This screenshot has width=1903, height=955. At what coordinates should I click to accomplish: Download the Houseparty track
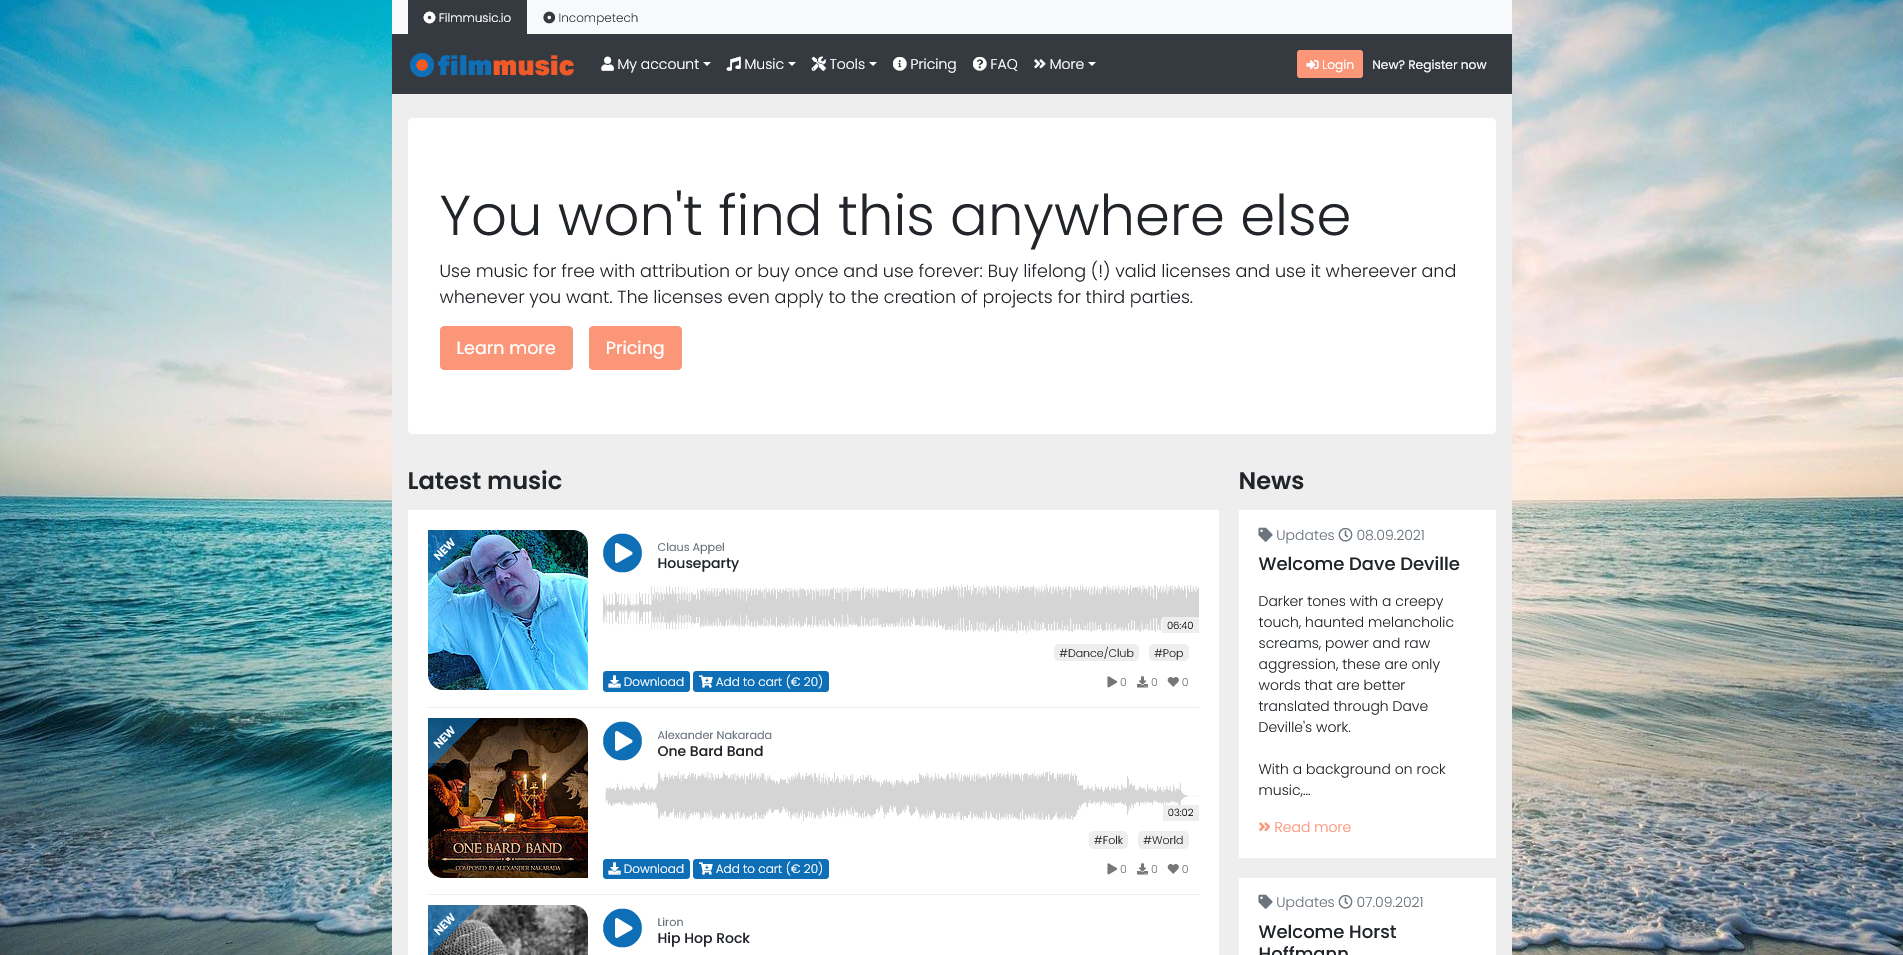(646, 682)
